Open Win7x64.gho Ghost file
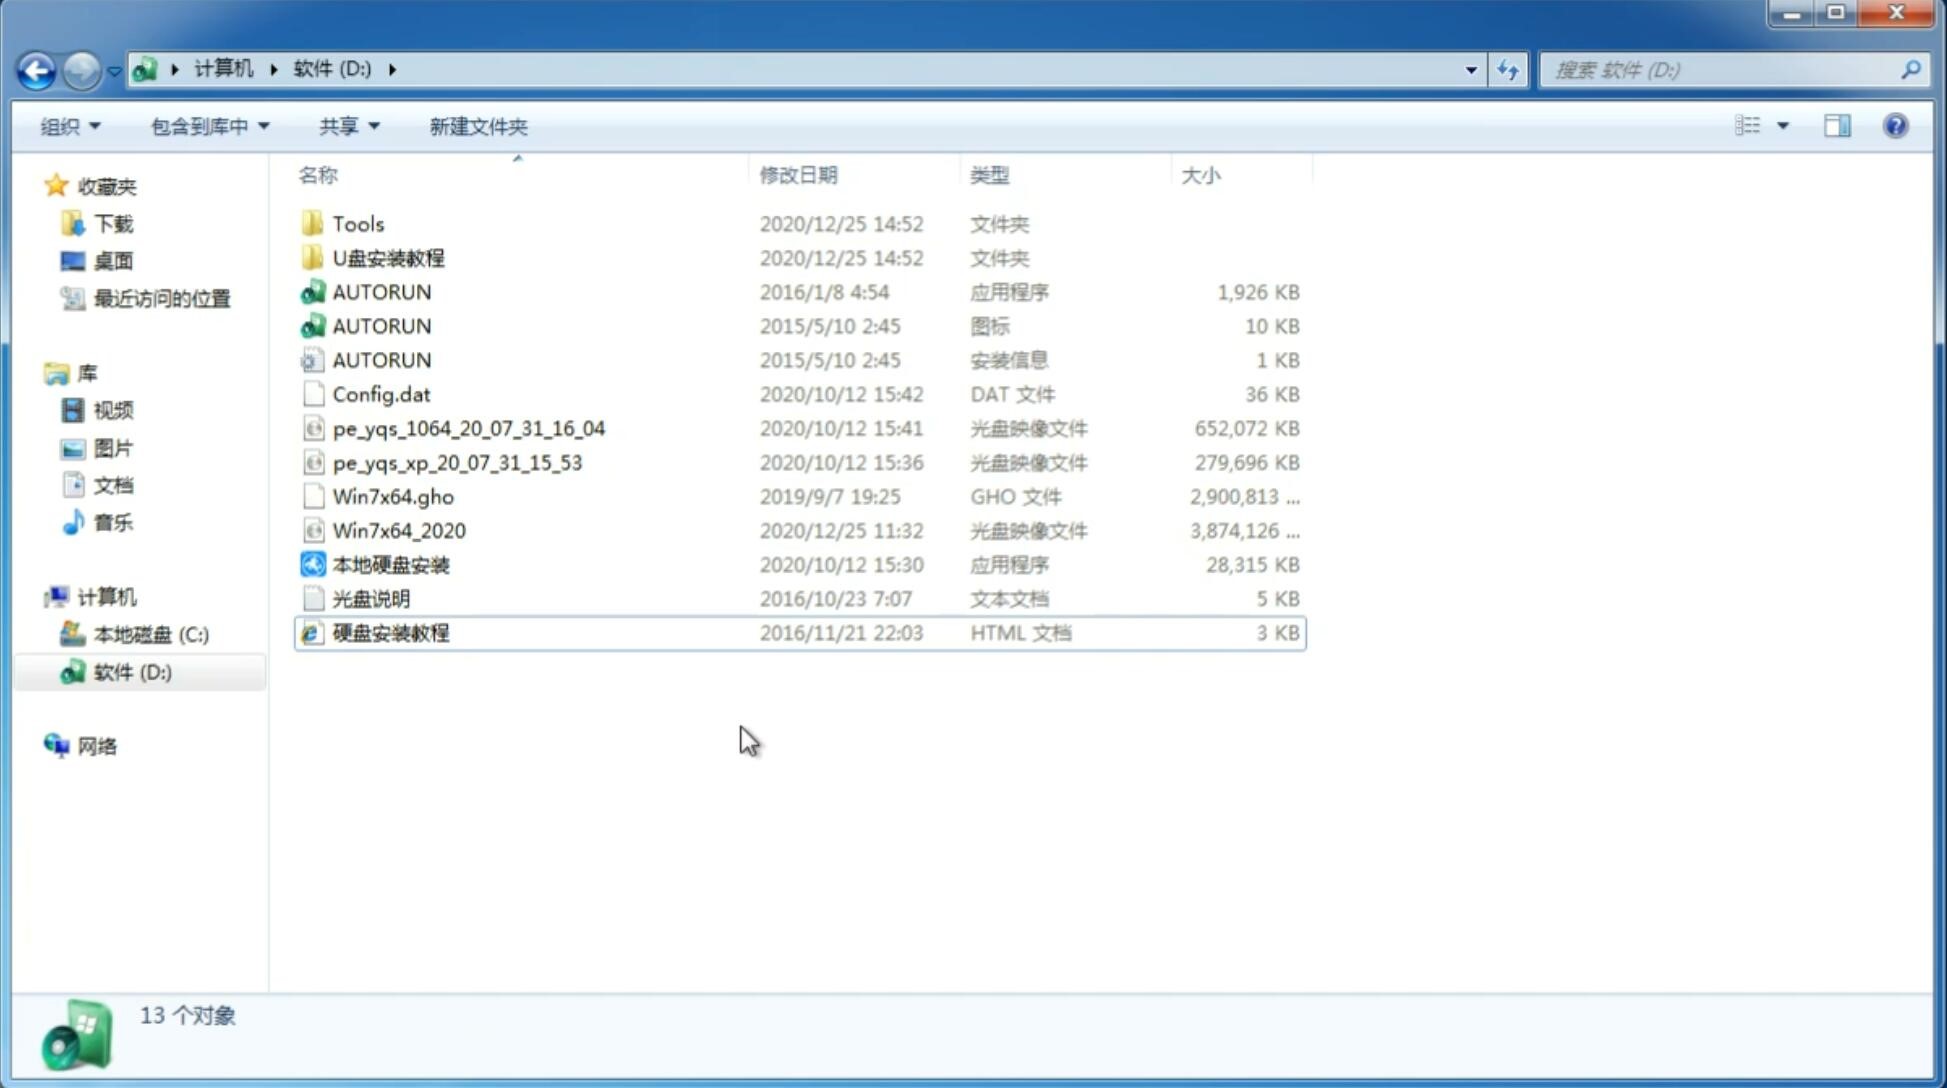1947x1088 pixels. (393, 496)
